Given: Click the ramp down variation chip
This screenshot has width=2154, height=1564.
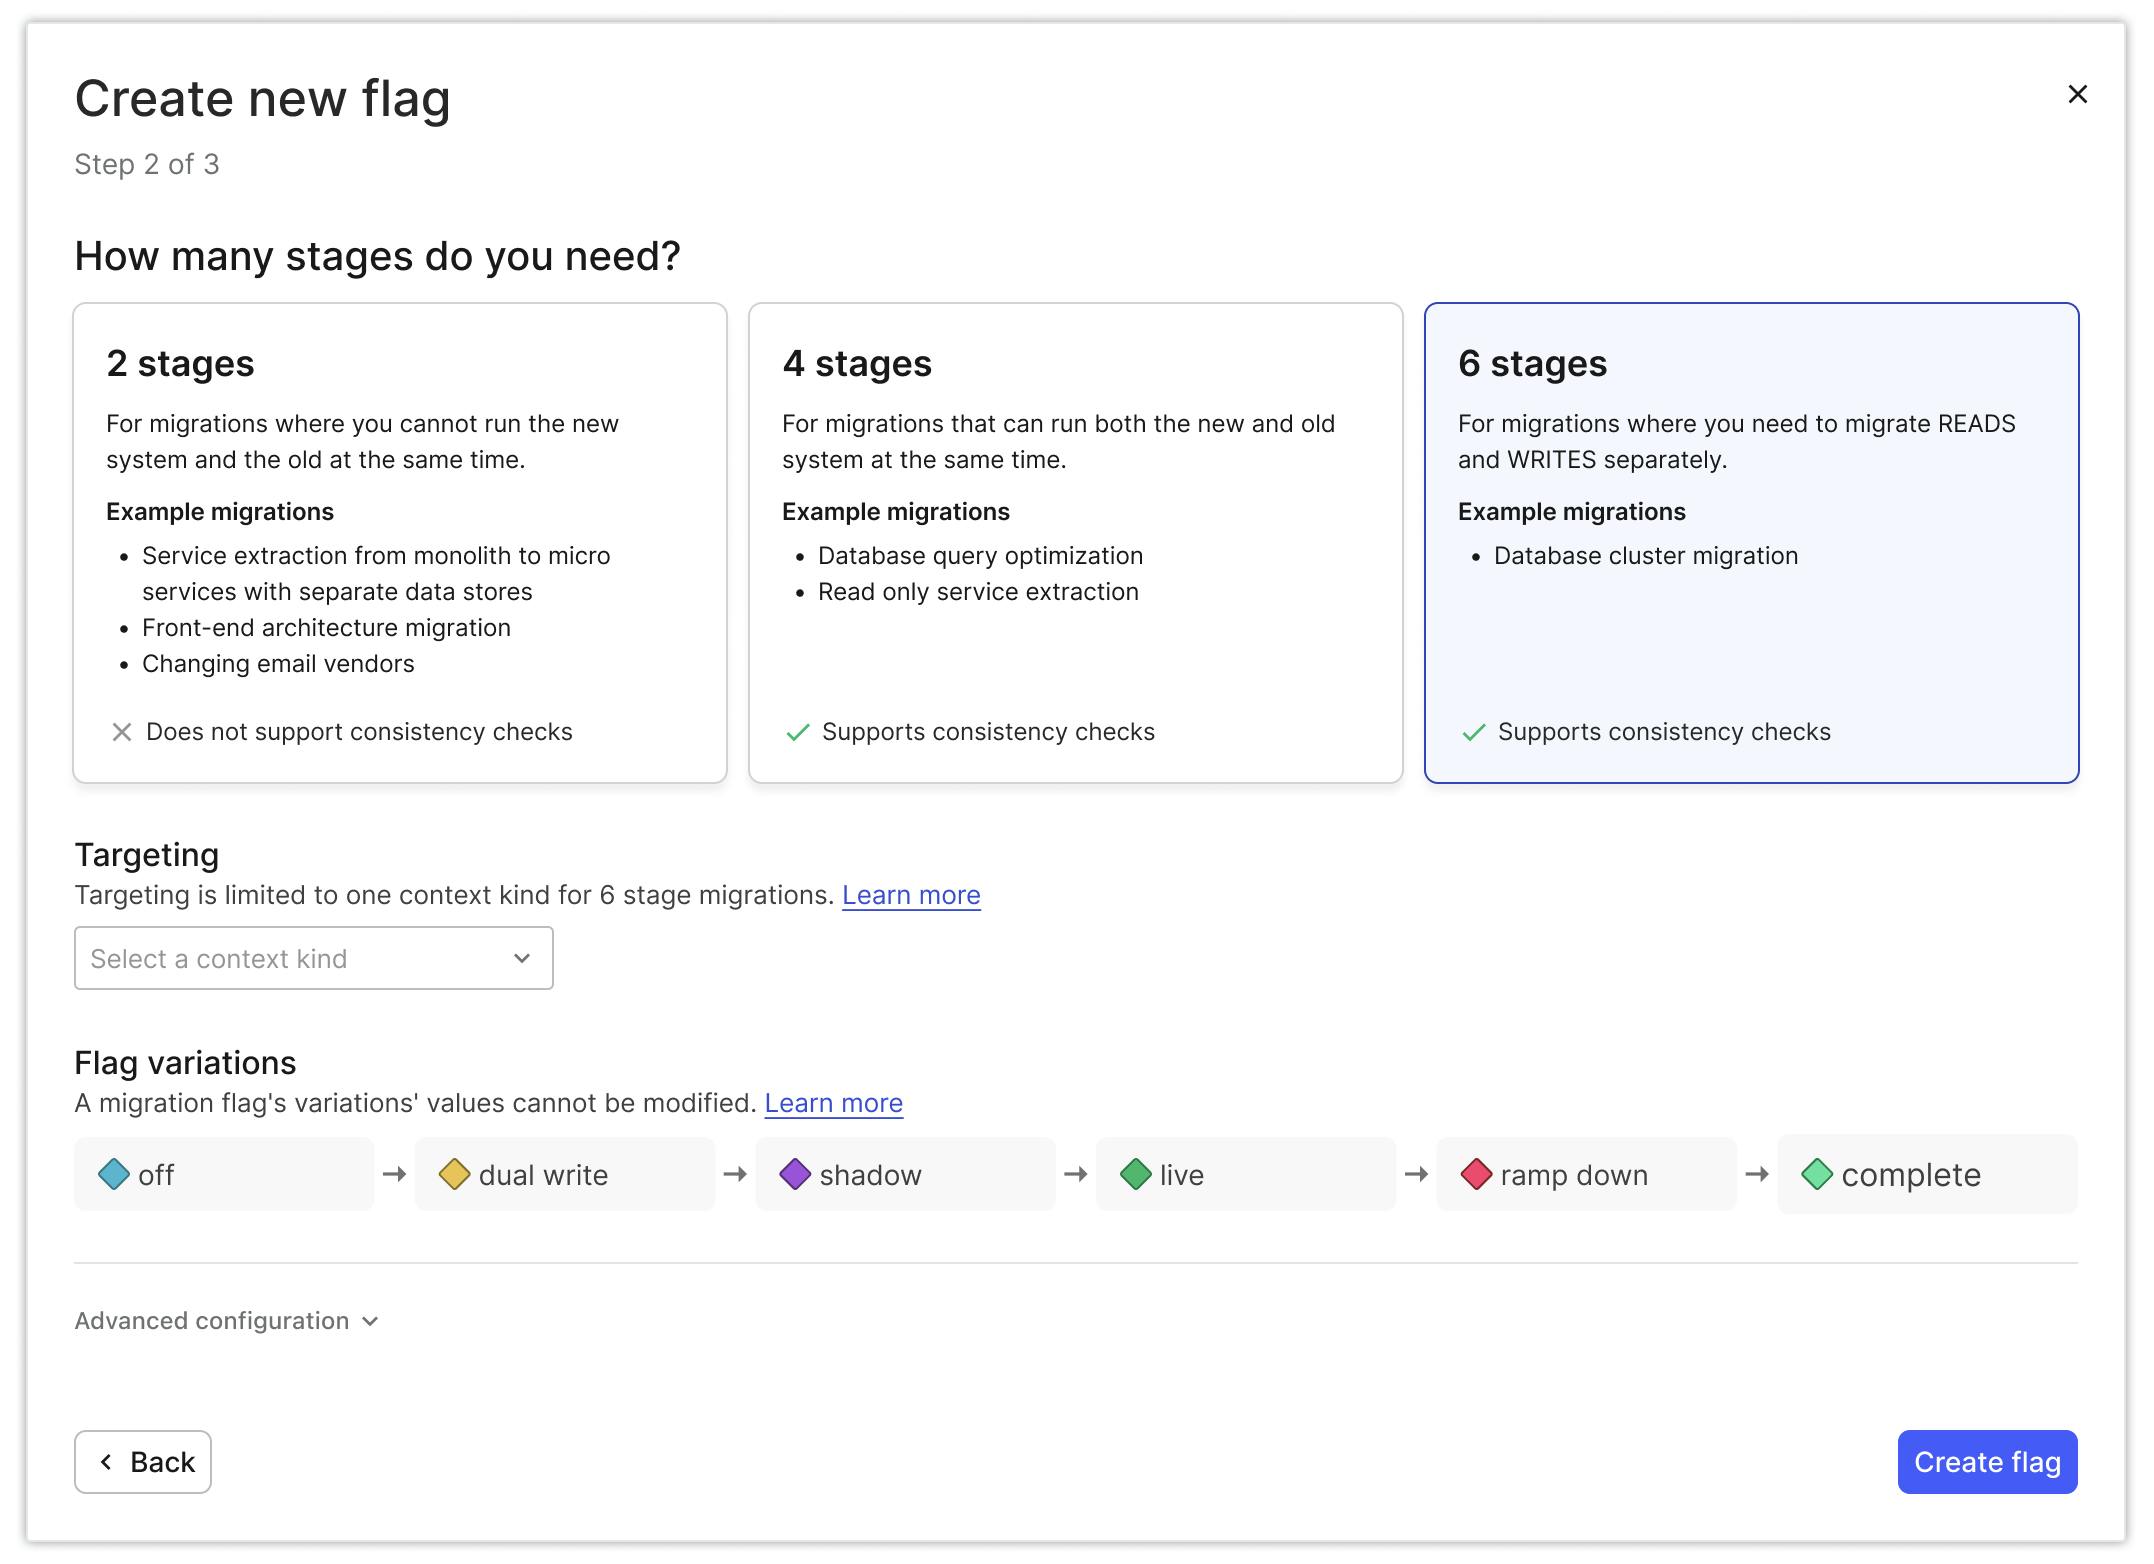Looking at the screenshot, I should click(1586, 1174).
